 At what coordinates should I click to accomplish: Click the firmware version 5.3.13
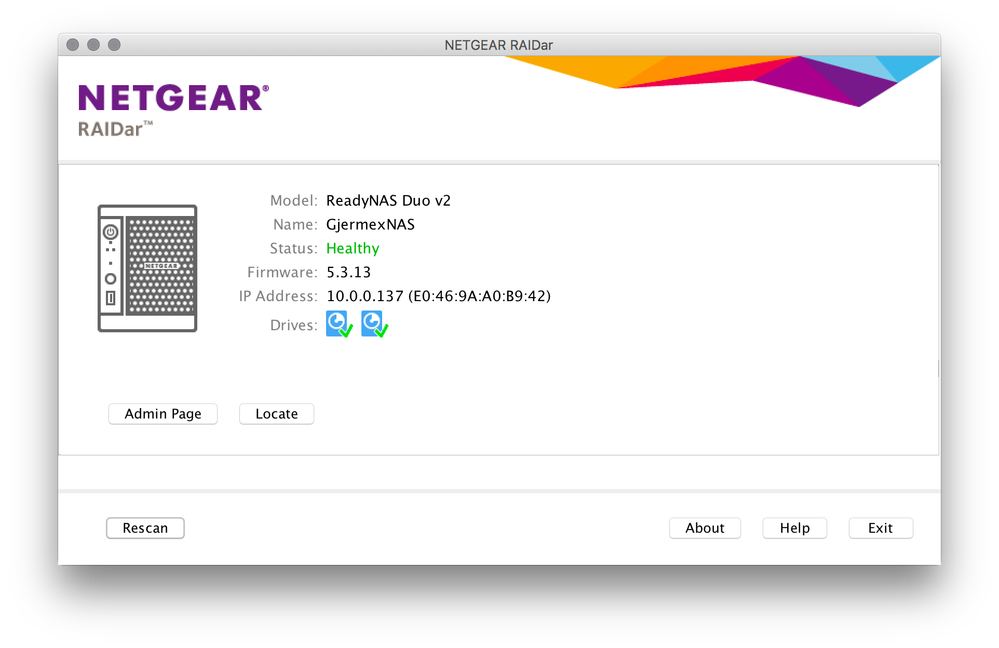[349, 272]
